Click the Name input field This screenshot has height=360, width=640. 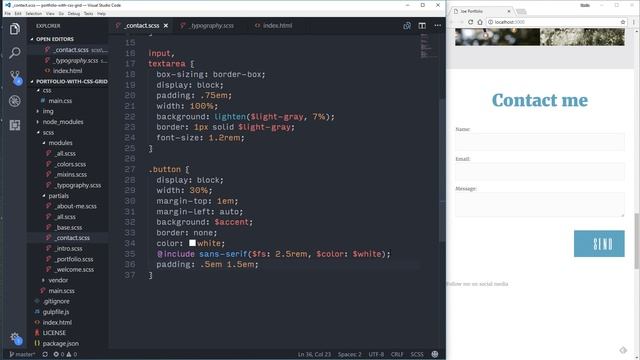point(540,142)
